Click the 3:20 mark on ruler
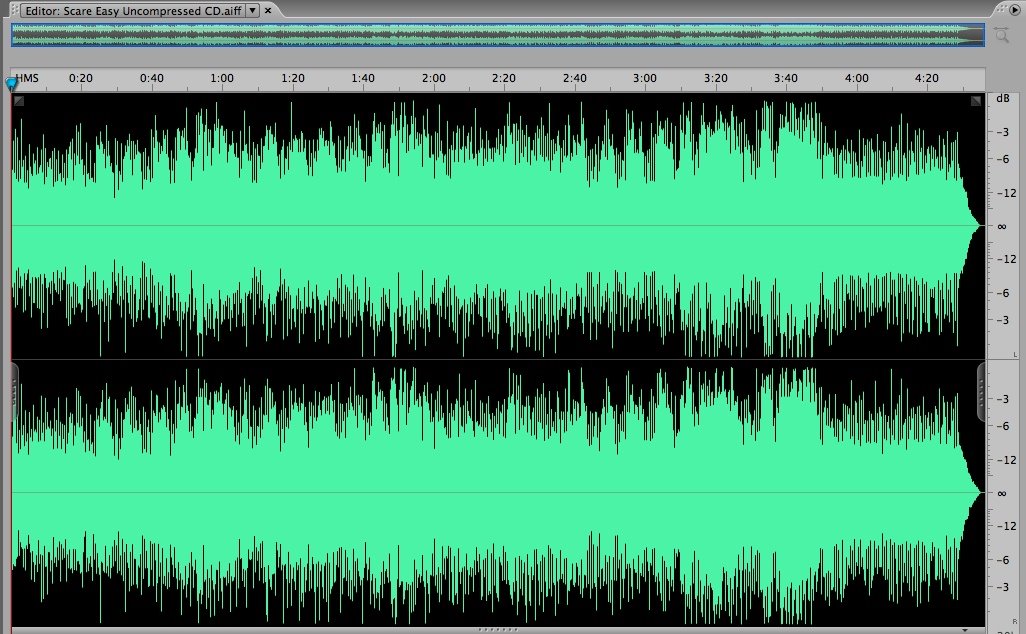1026x634 pixels. click(x=715, y=78)
